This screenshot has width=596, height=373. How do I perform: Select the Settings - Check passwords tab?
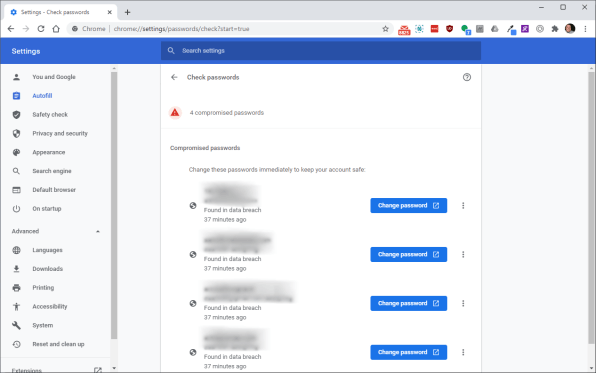pos(60,12)
